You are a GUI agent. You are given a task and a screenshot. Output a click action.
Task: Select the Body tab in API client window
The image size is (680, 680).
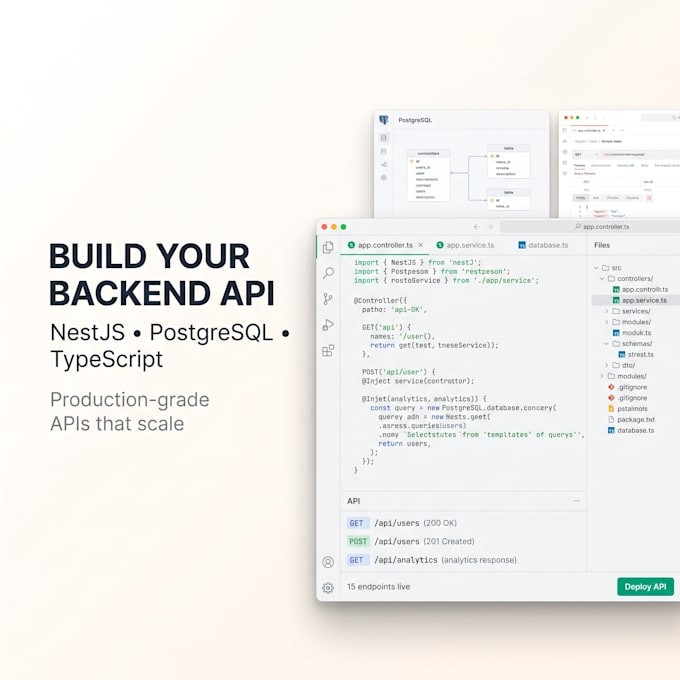point(644,165)
